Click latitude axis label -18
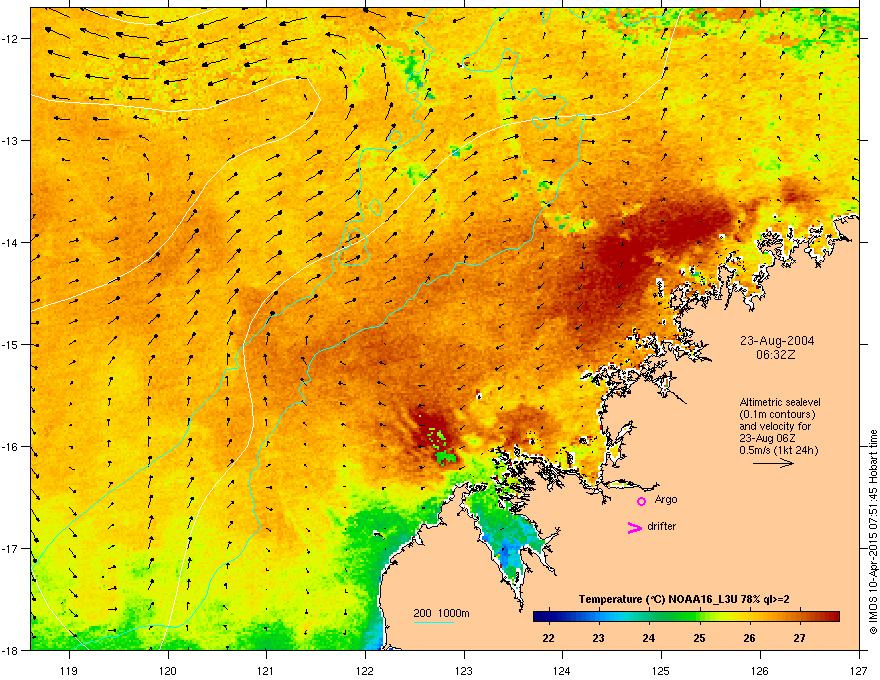Viewport: 880px width, 680px height. click(x=10, y=650)
